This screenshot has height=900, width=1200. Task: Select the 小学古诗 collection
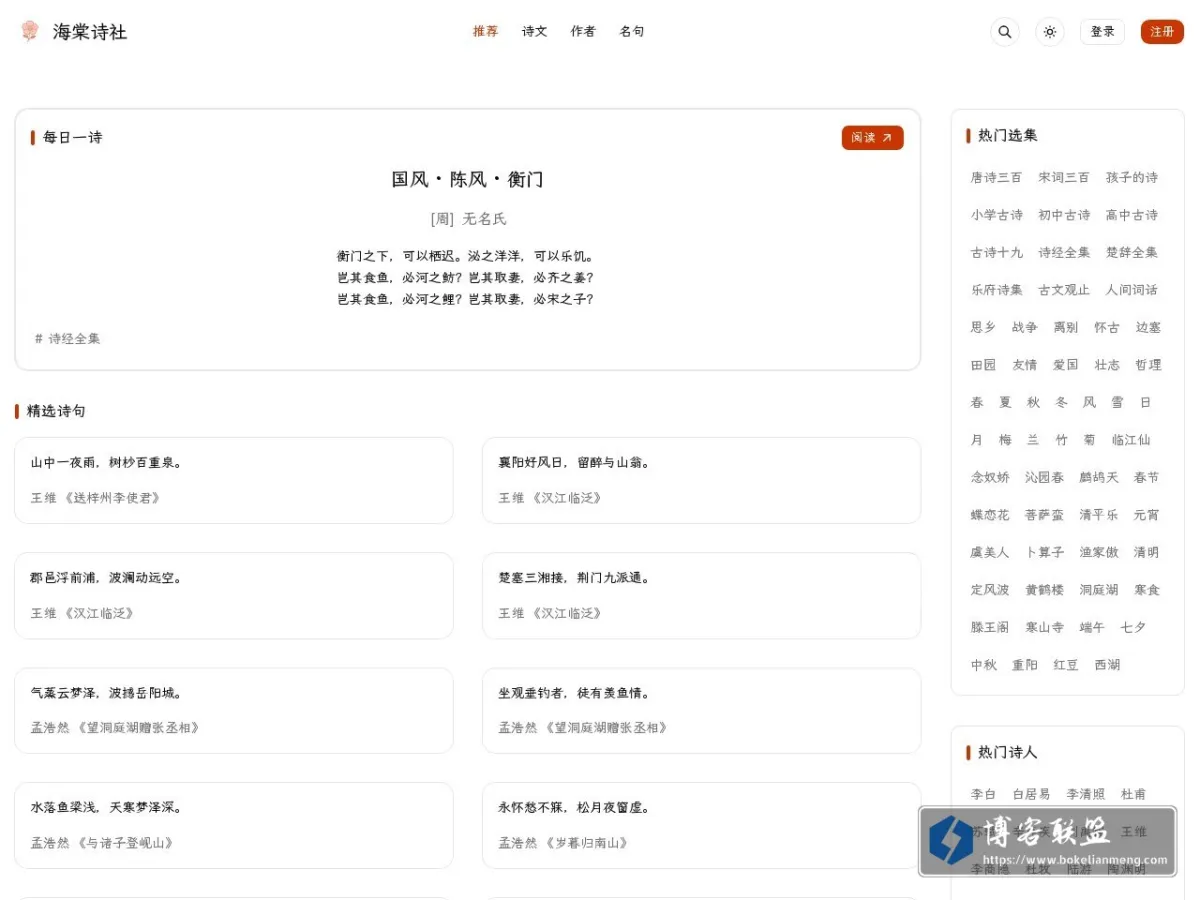[x=996, y=215]
